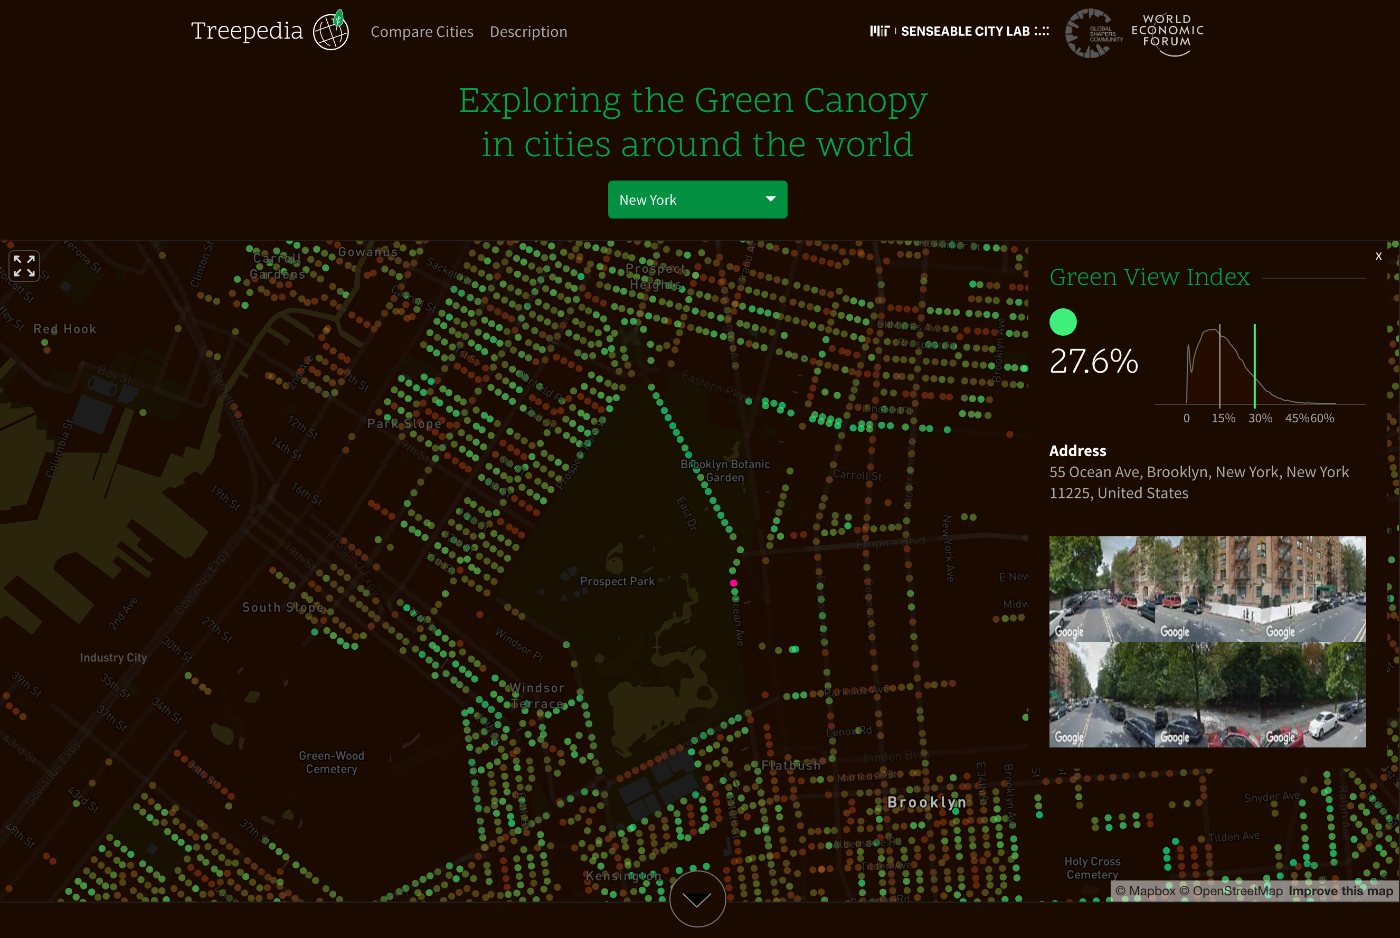The image size is (1400, 938).
Task: Click the Global Shapers Community emblem
Action: coord(1090,33)
